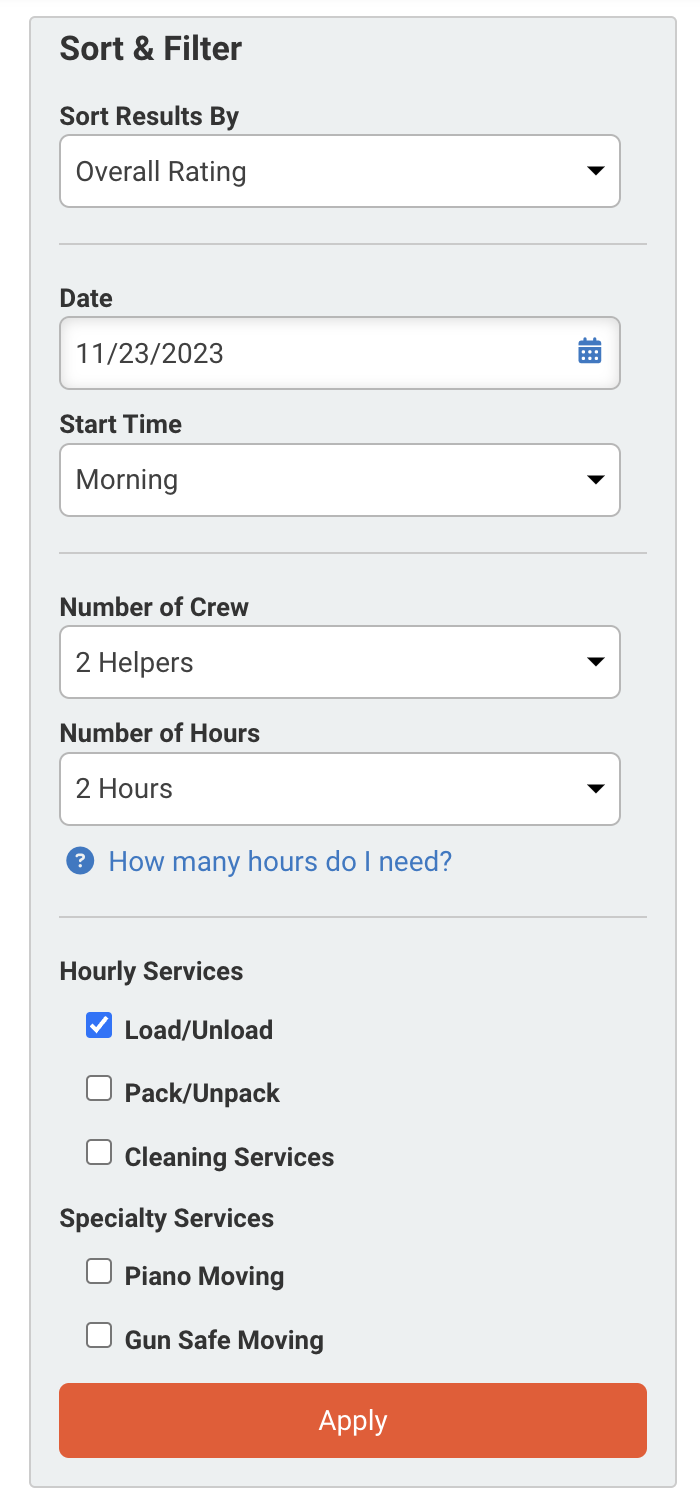Click the caret arrow on Overall Rating selector
The image size is (700, 1502).
595,171
